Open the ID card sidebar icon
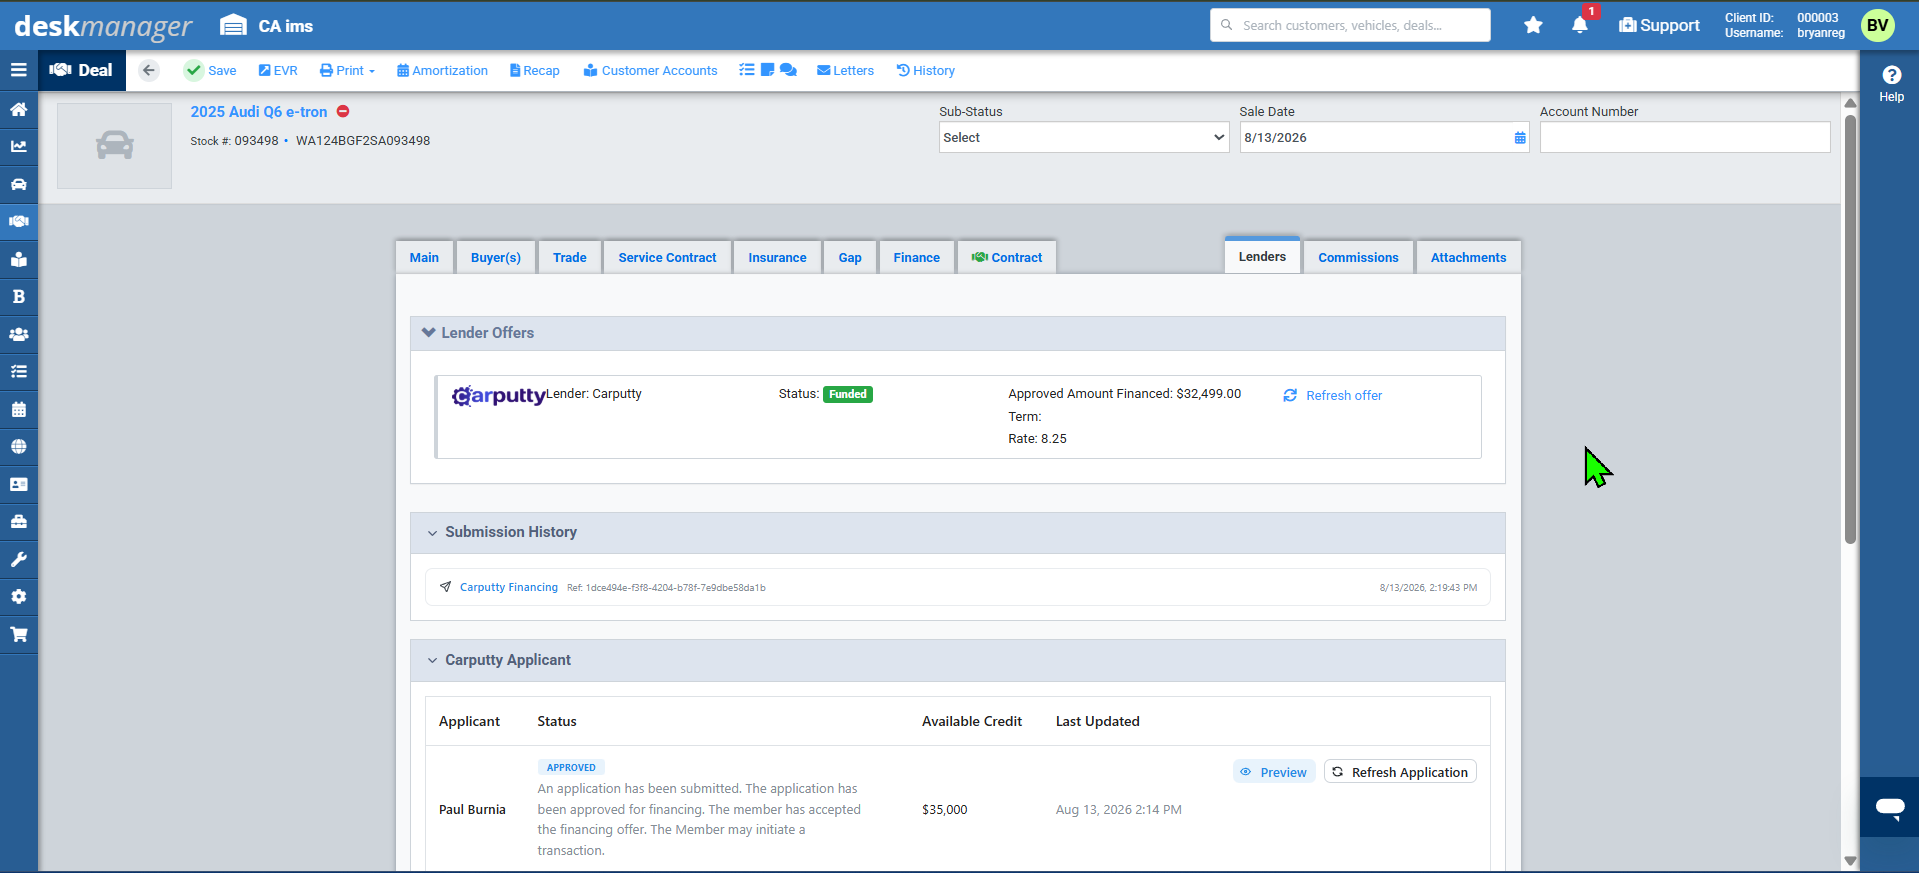Viewport: 1919px width, 873px height. [18, 484]
